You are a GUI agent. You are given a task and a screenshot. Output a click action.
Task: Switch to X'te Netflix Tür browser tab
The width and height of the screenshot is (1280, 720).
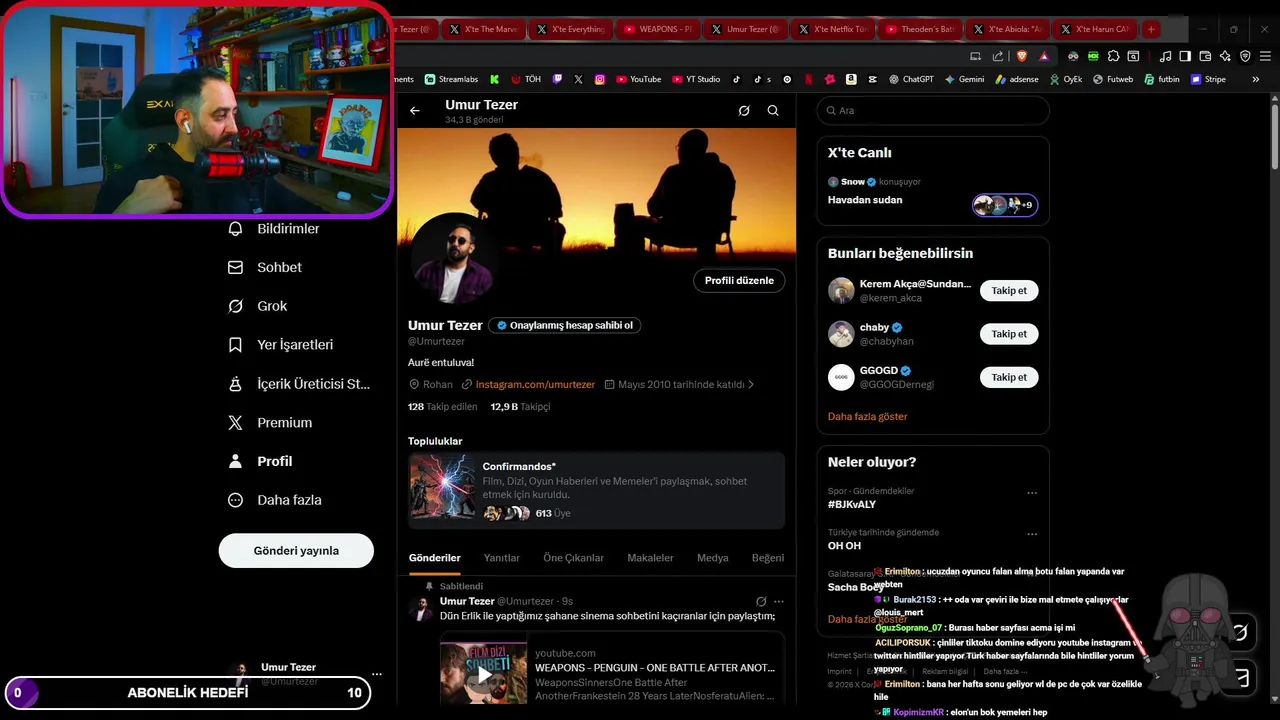tap(833, 29)
